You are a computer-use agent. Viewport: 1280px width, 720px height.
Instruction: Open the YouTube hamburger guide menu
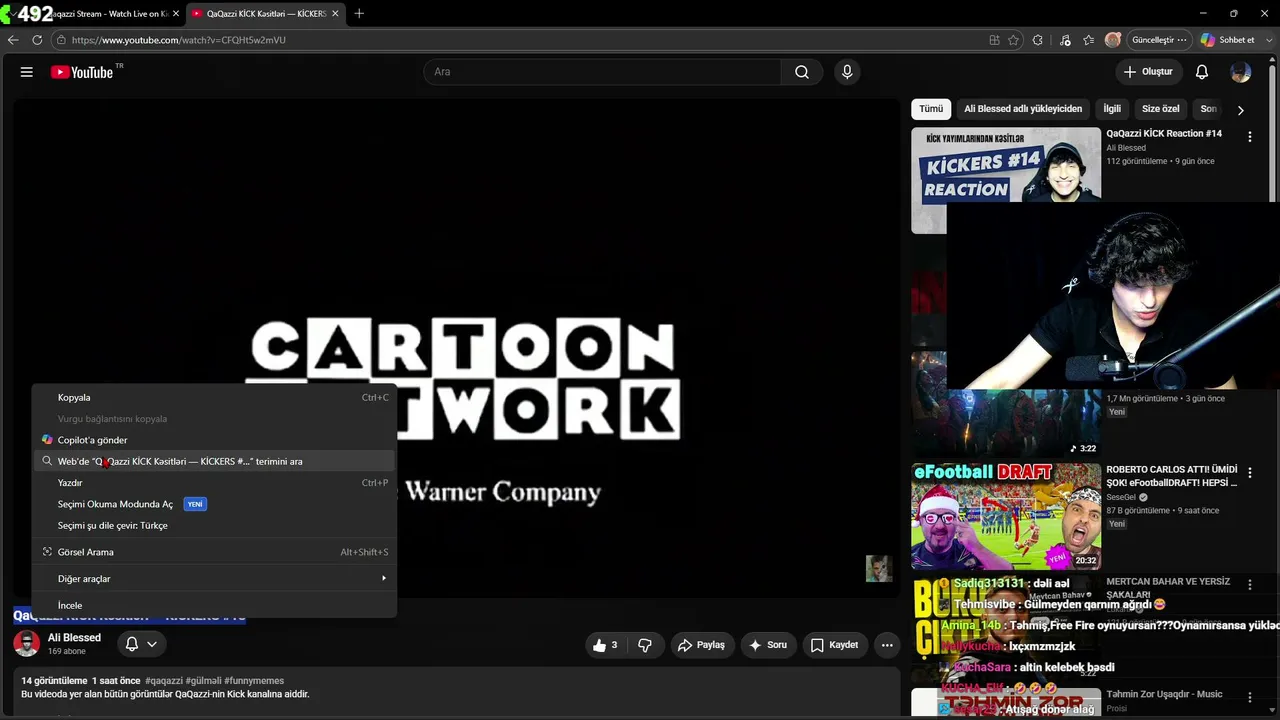[27, 72]
